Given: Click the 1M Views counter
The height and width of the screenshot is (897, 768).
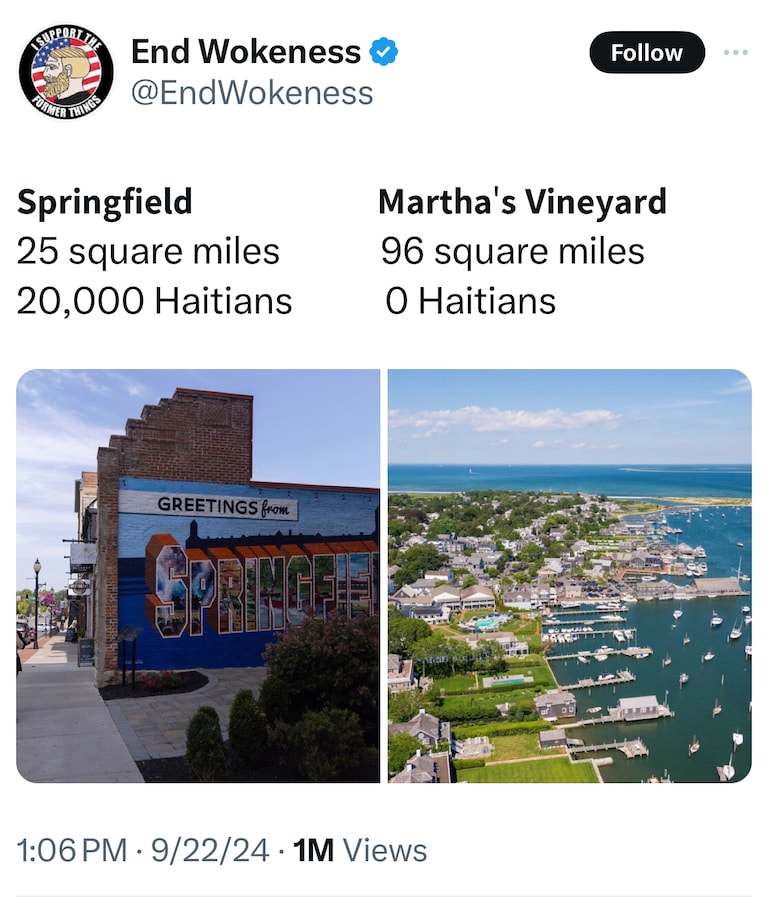Looking at the screenshot, I should (360, 850).
